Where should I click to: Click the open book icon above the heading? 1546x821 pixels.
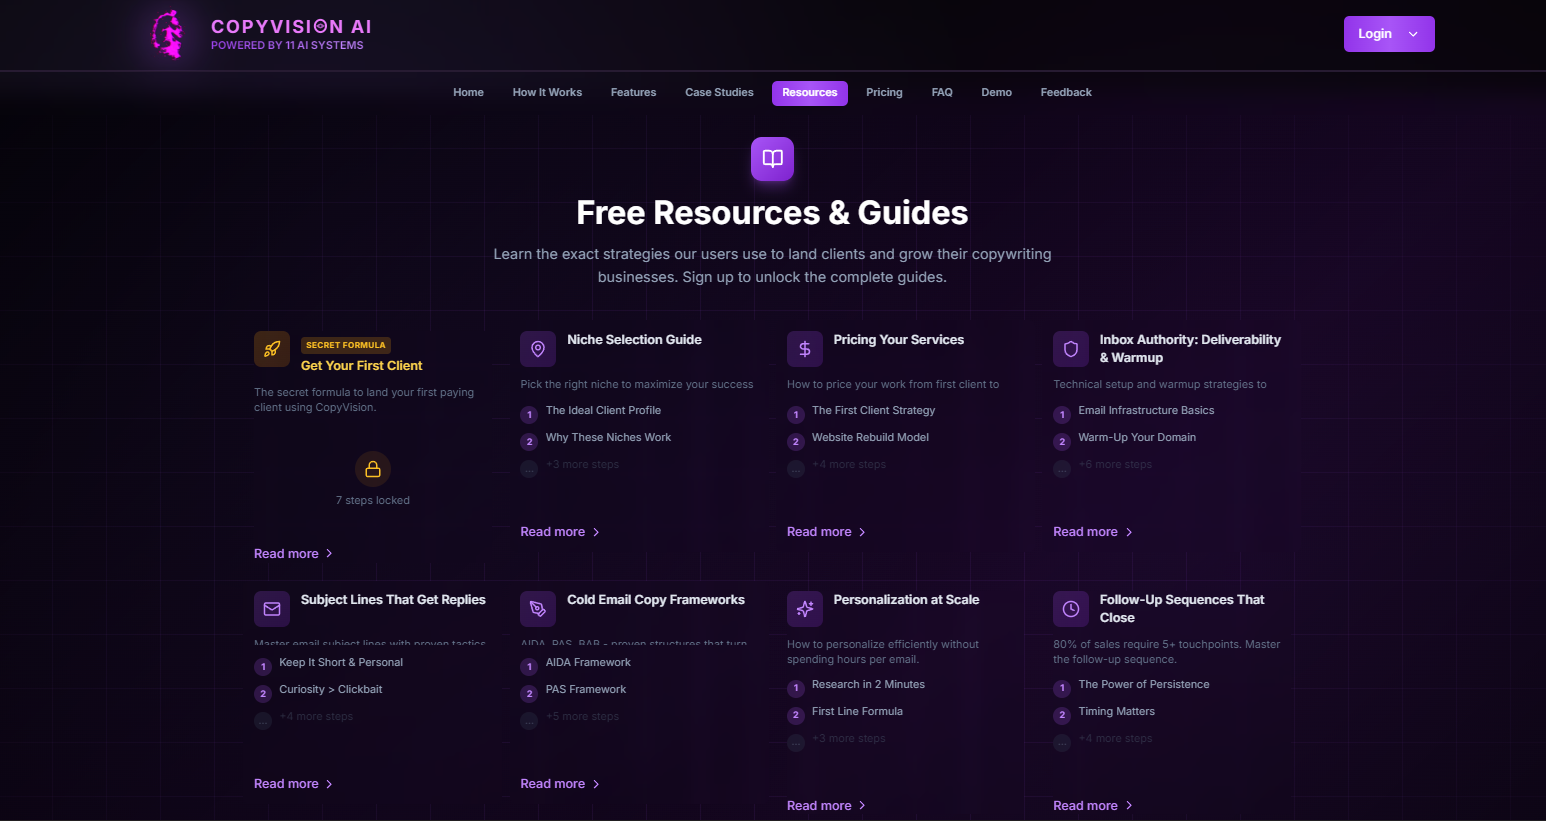[772, 159]
